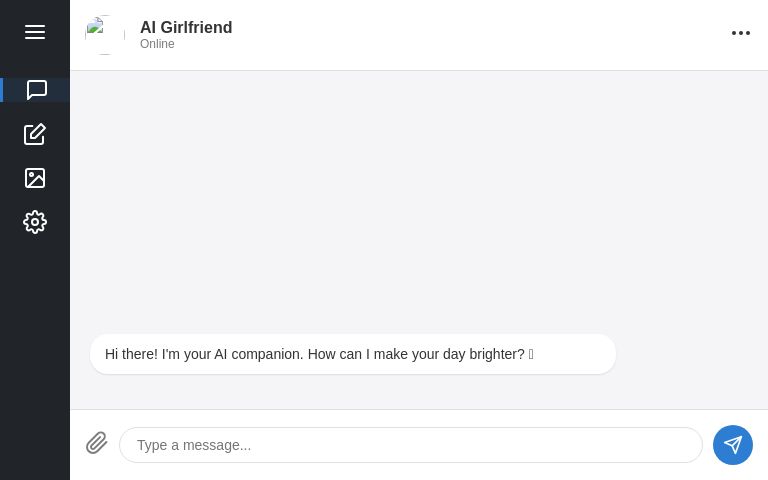Click the compose new note icon

pos(35,134)
